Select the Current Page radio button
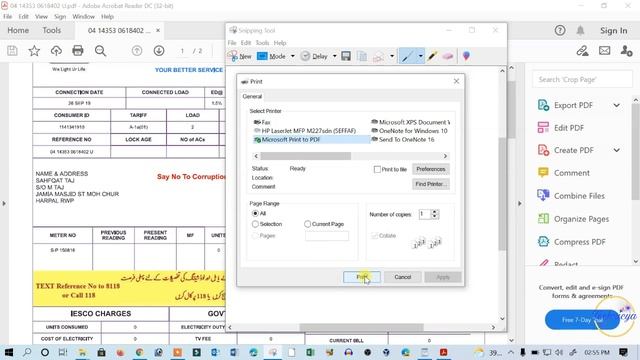 [x=307, y=224]
